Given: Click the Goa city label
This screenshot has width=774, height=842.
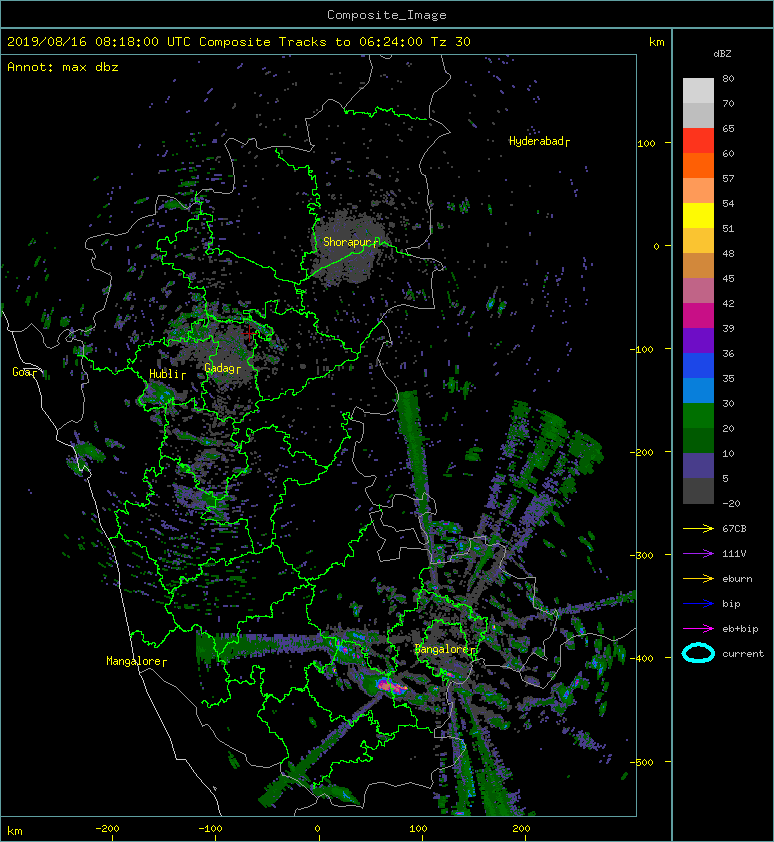Looking at the screenshot, I should (x=26, y=372).
